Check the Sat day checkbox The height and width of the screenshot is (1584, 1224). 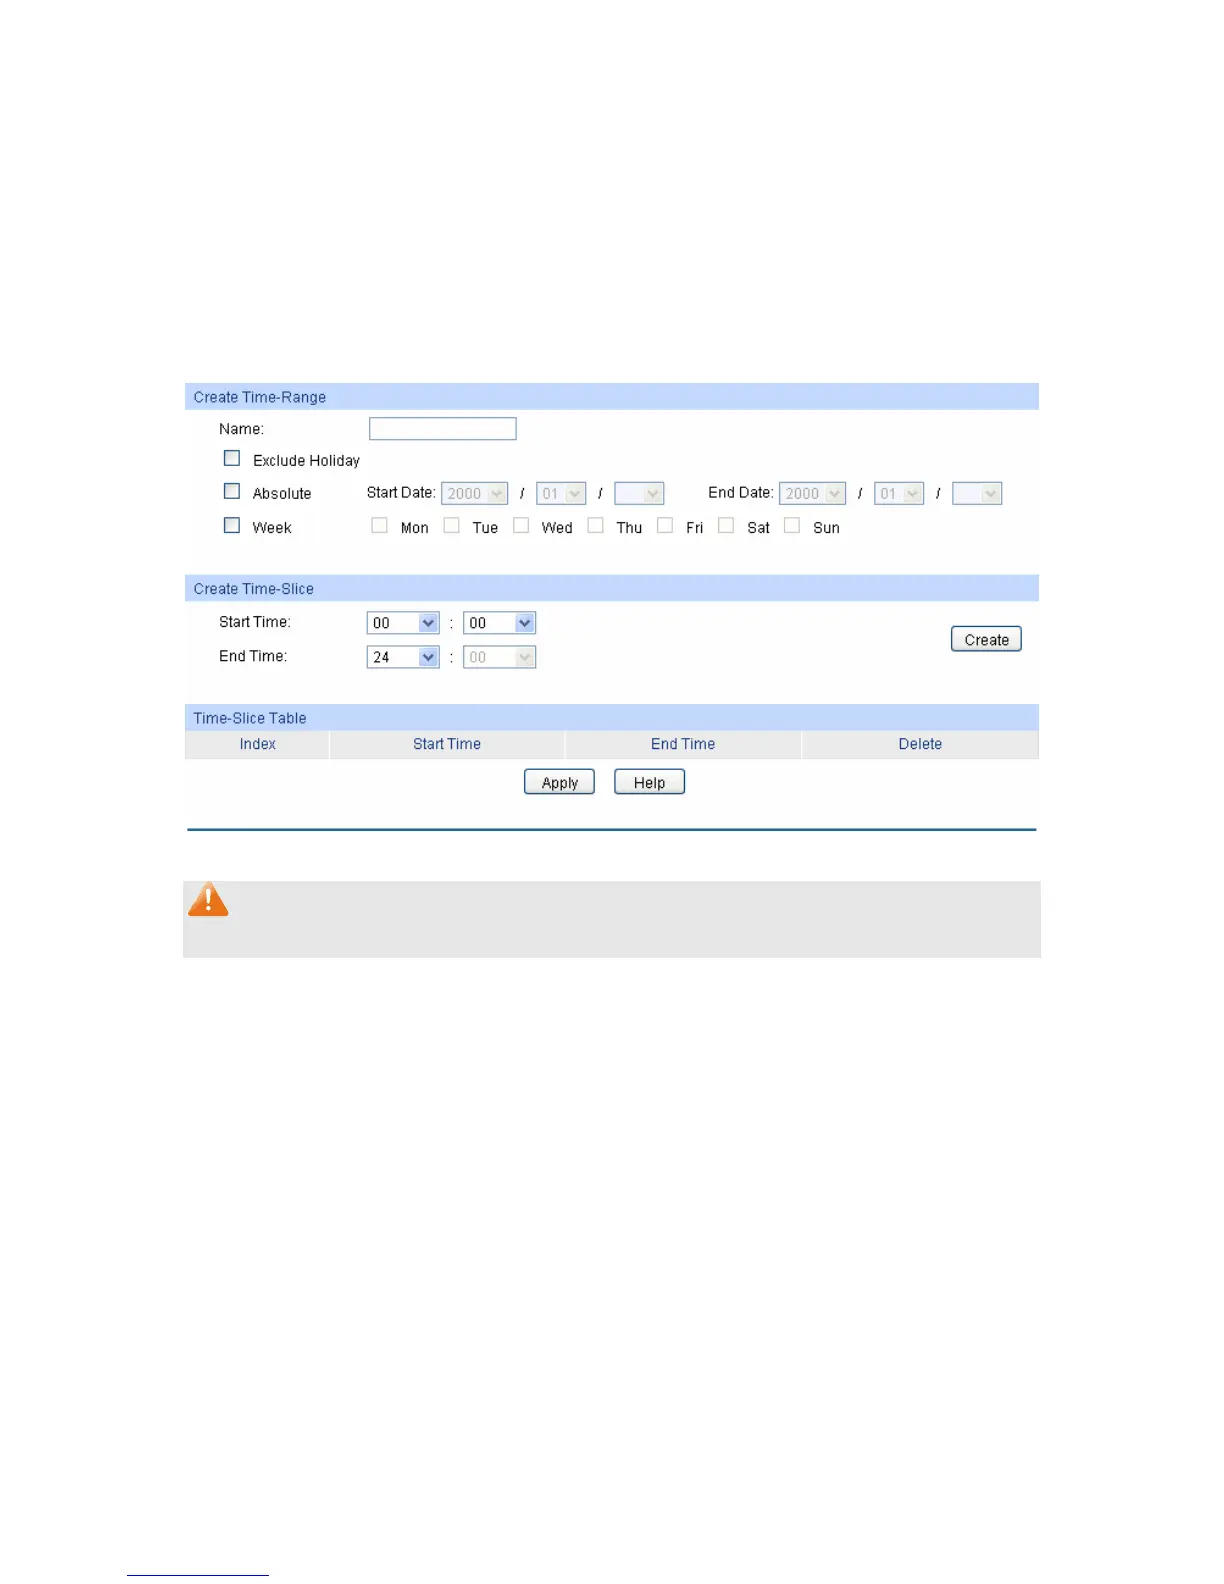[726, 525]
